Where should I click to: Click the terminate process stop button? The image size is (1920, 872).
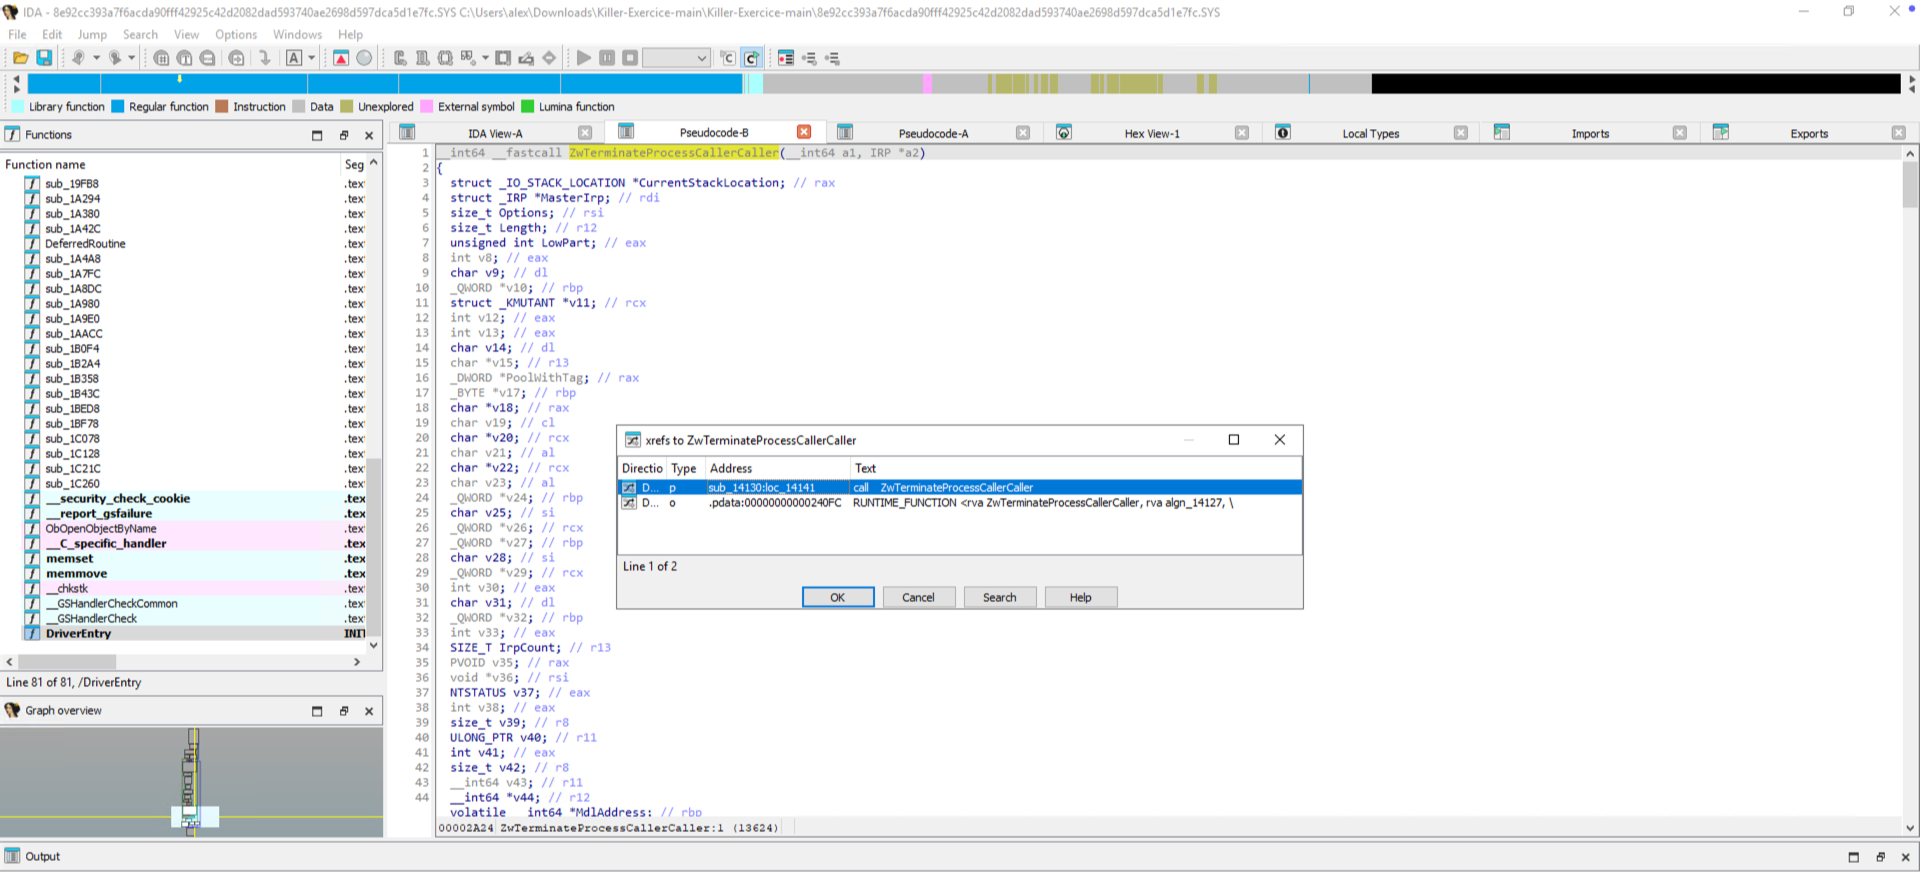tap(630, 58)
